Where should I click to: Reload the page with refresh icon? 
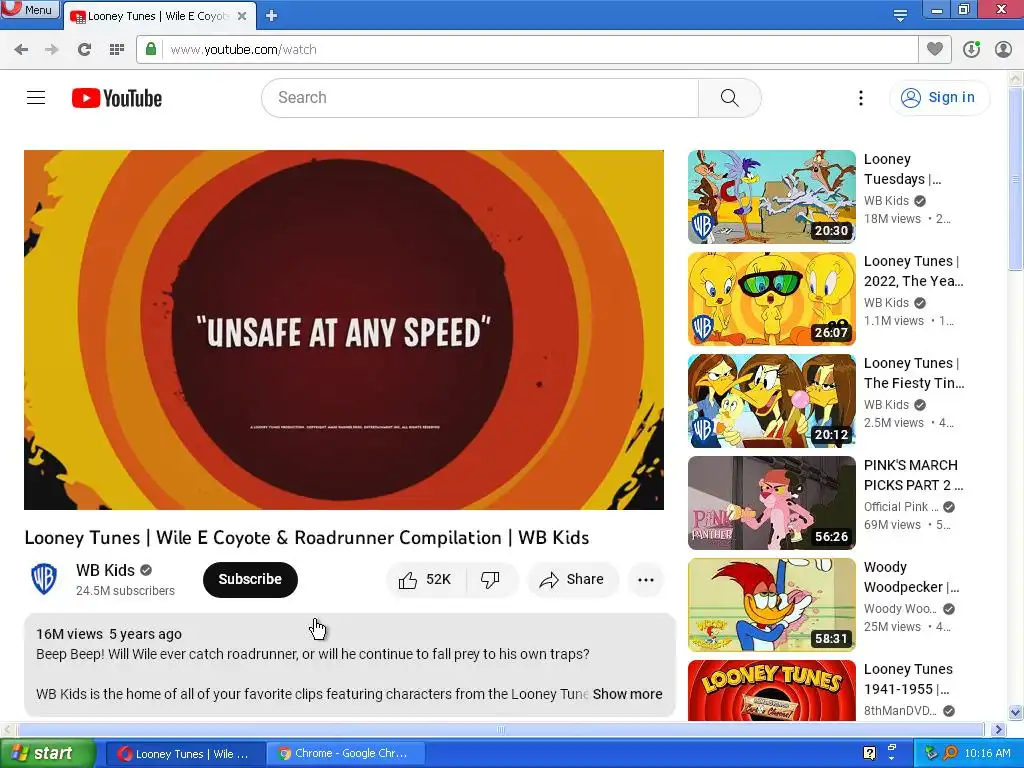(84, 50)
